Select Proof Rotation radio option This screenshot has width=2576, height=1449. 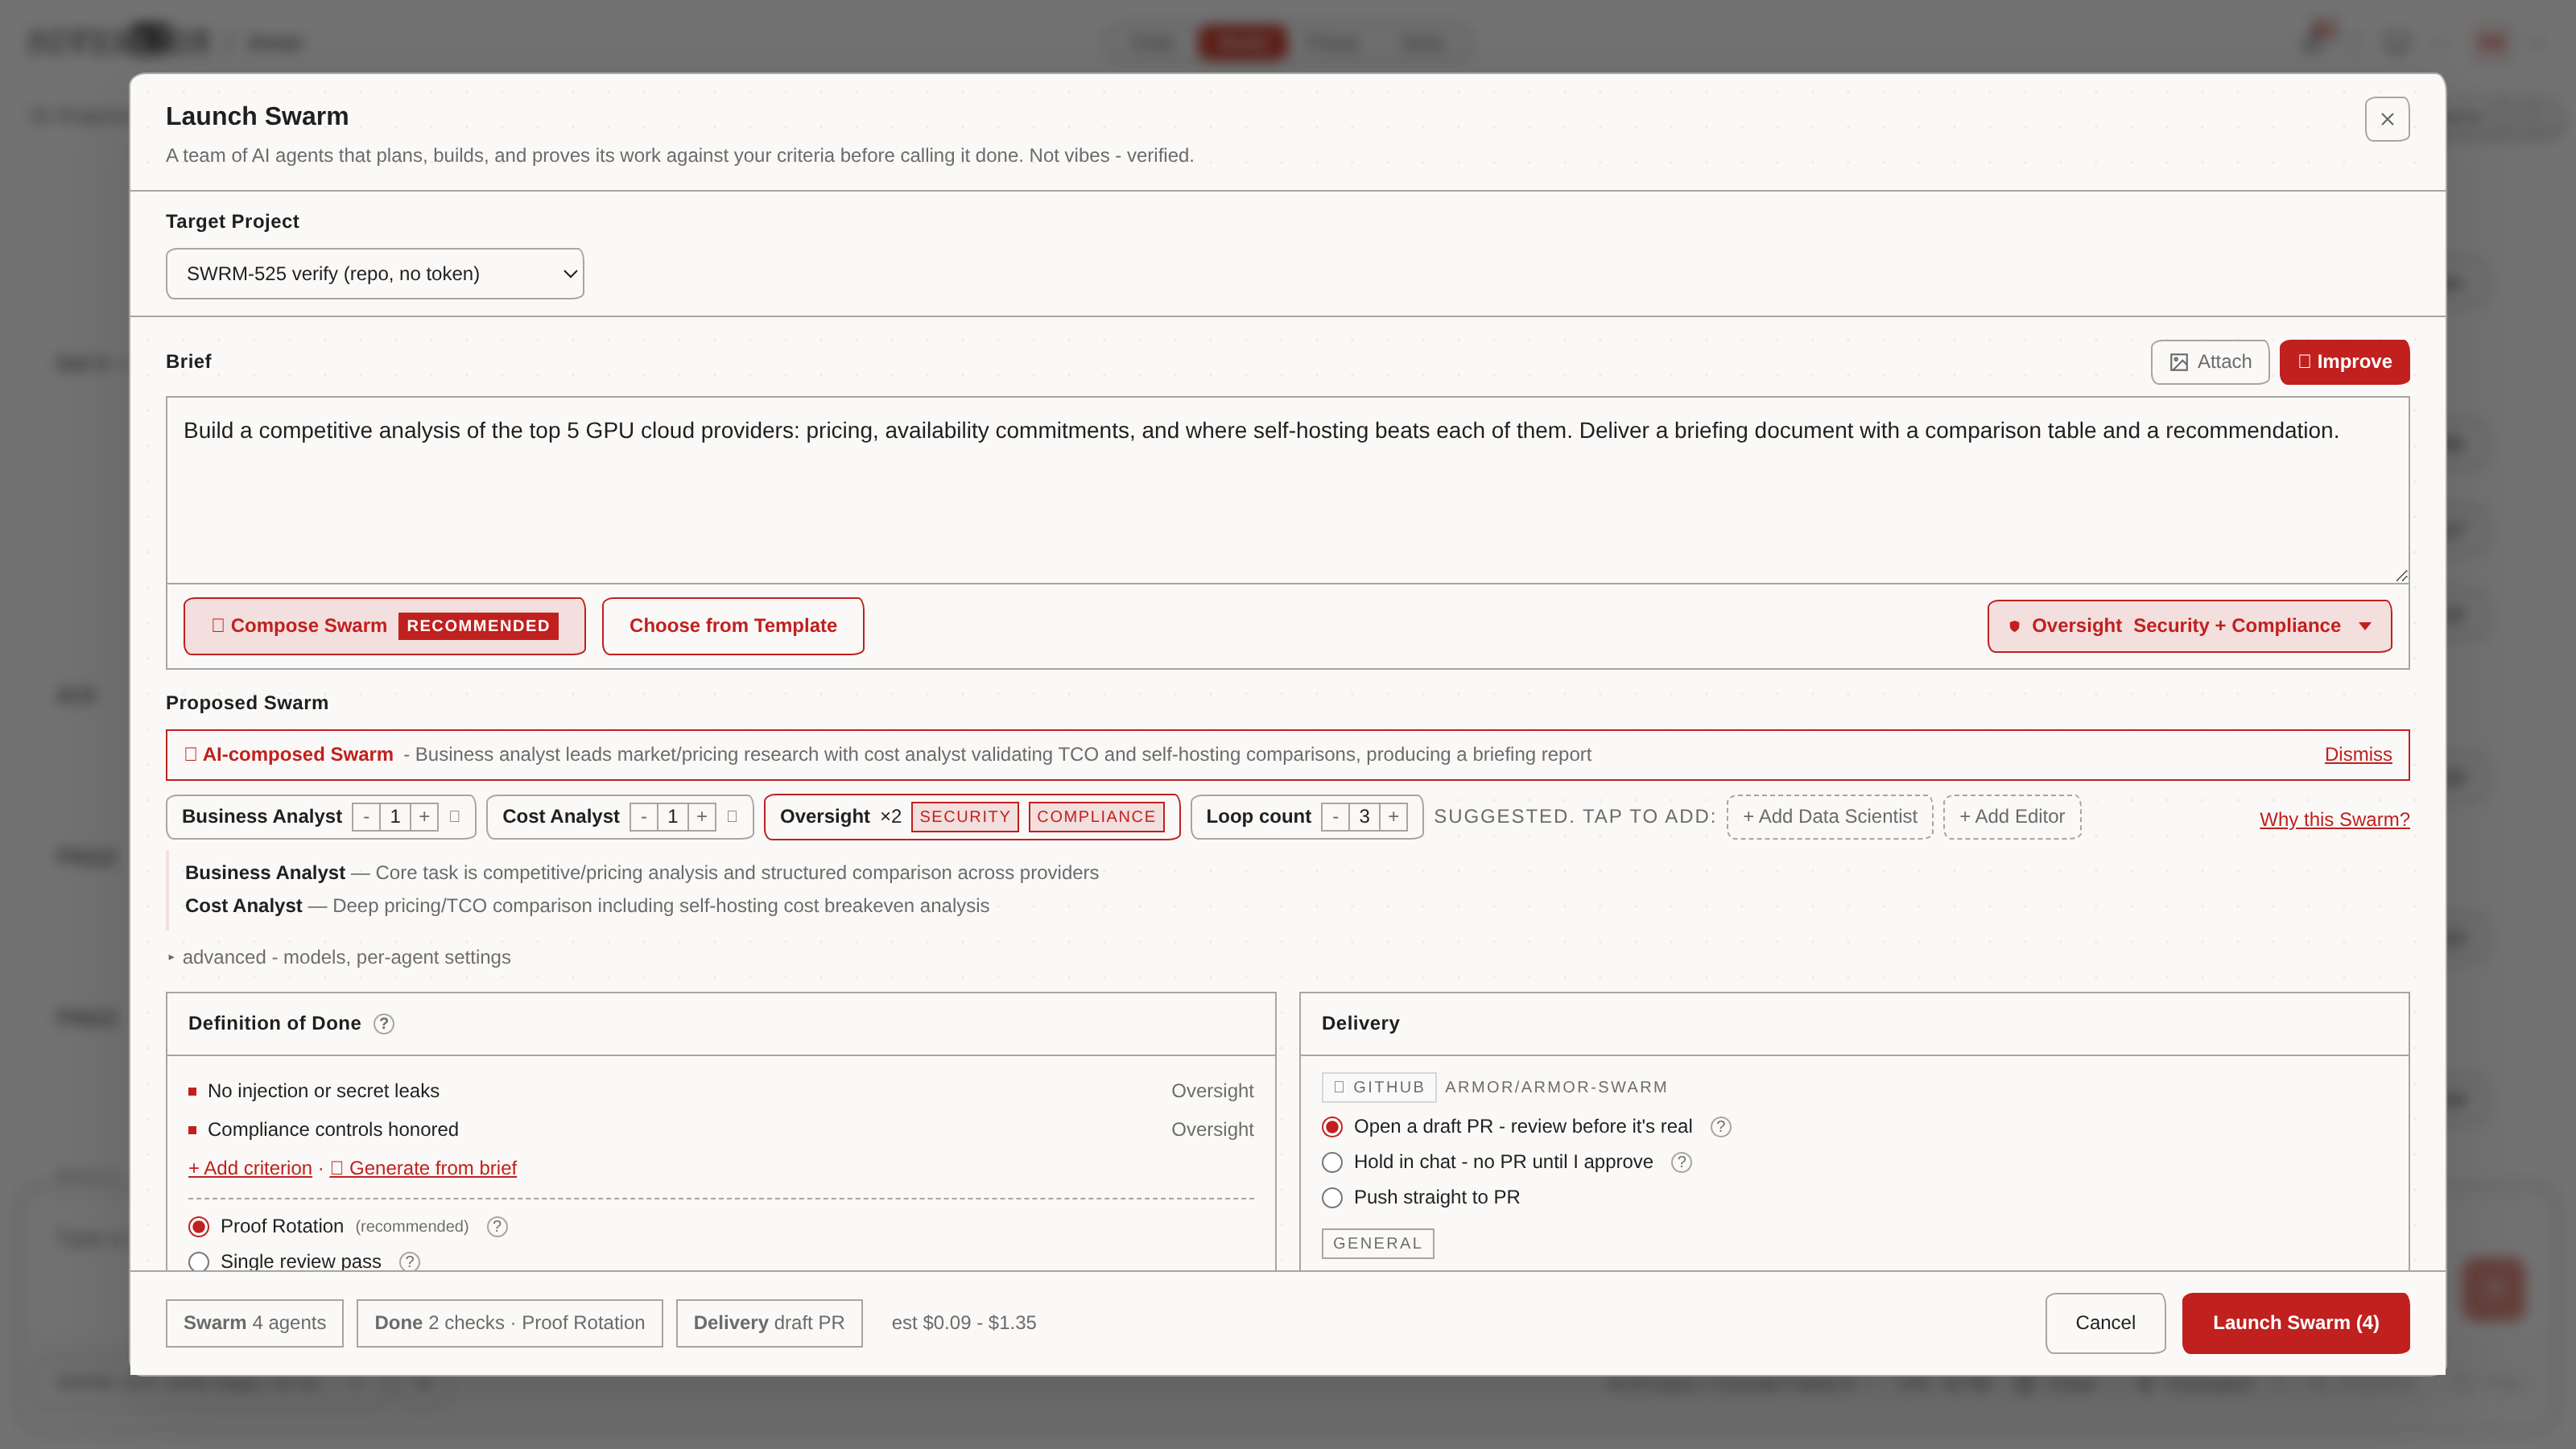199,1226
